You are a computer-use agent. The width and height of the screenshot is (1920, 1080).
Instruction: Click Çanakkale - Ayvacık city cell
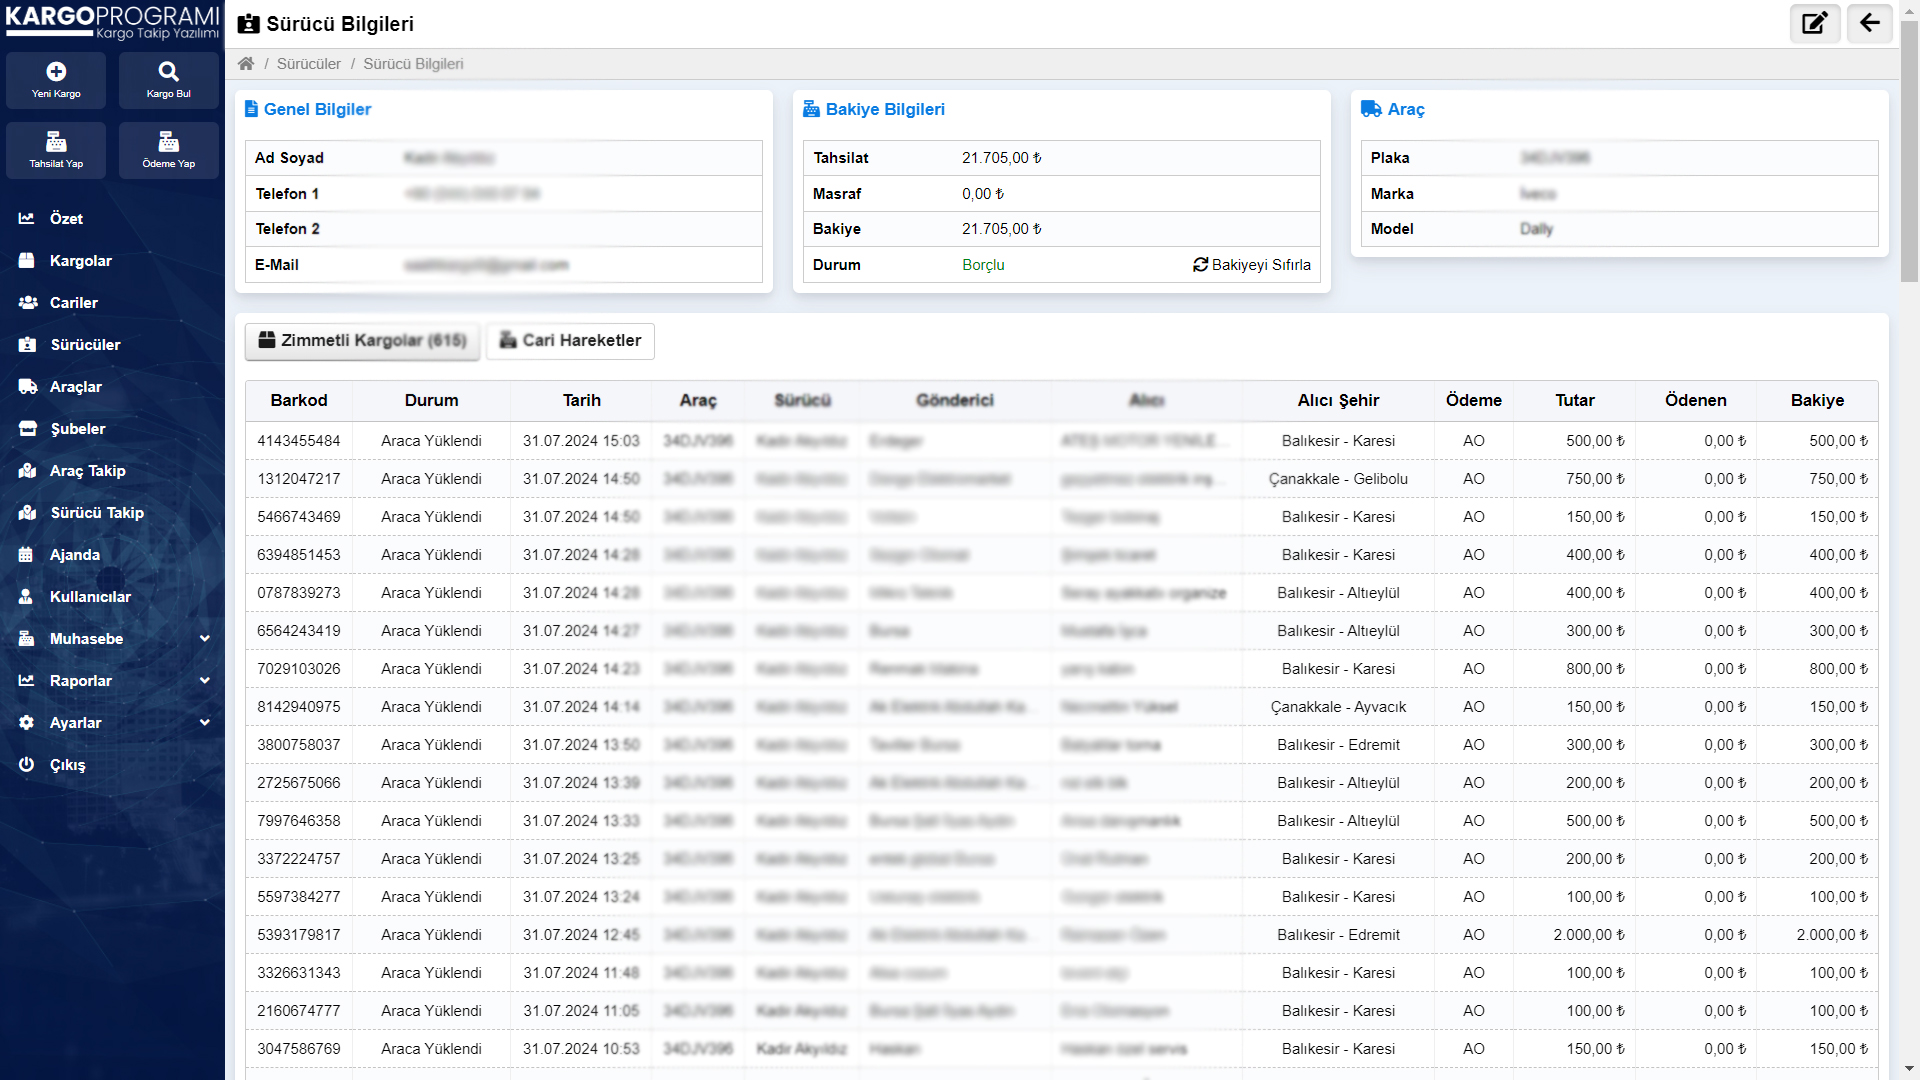tap(1338, 707)
